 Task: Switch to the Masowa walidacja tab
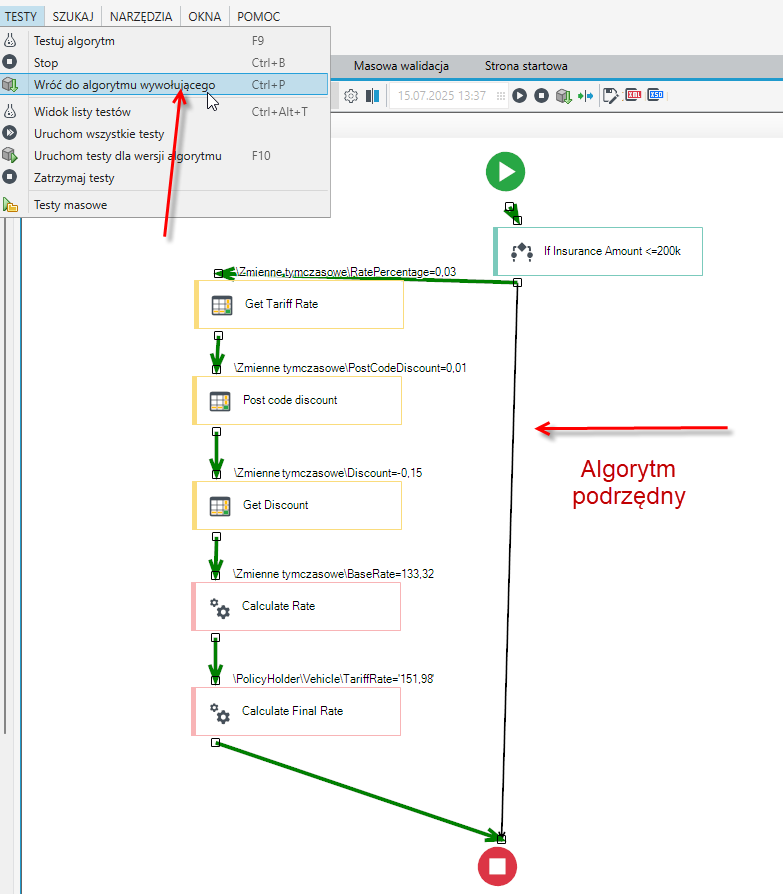401,66
